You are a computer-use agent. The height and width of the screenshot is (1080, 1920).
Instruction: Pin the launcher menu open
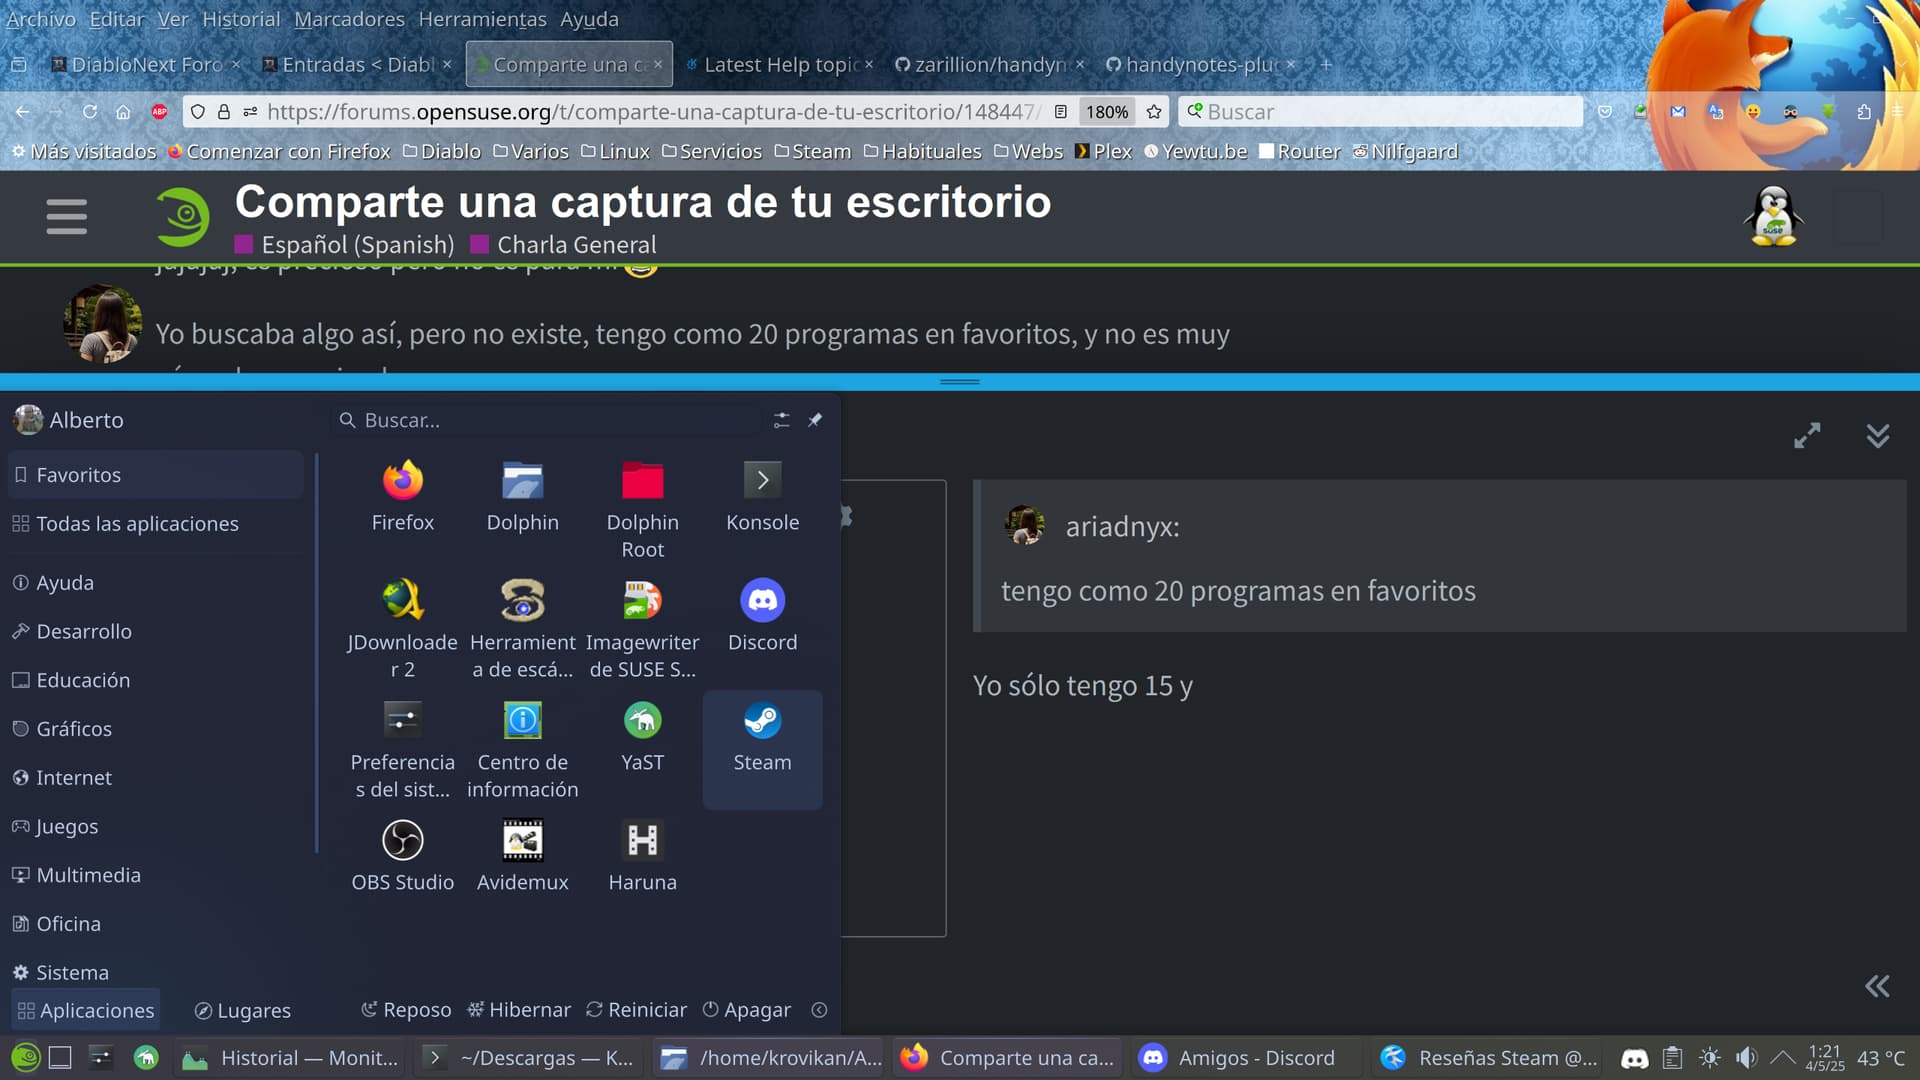[815, 420]
